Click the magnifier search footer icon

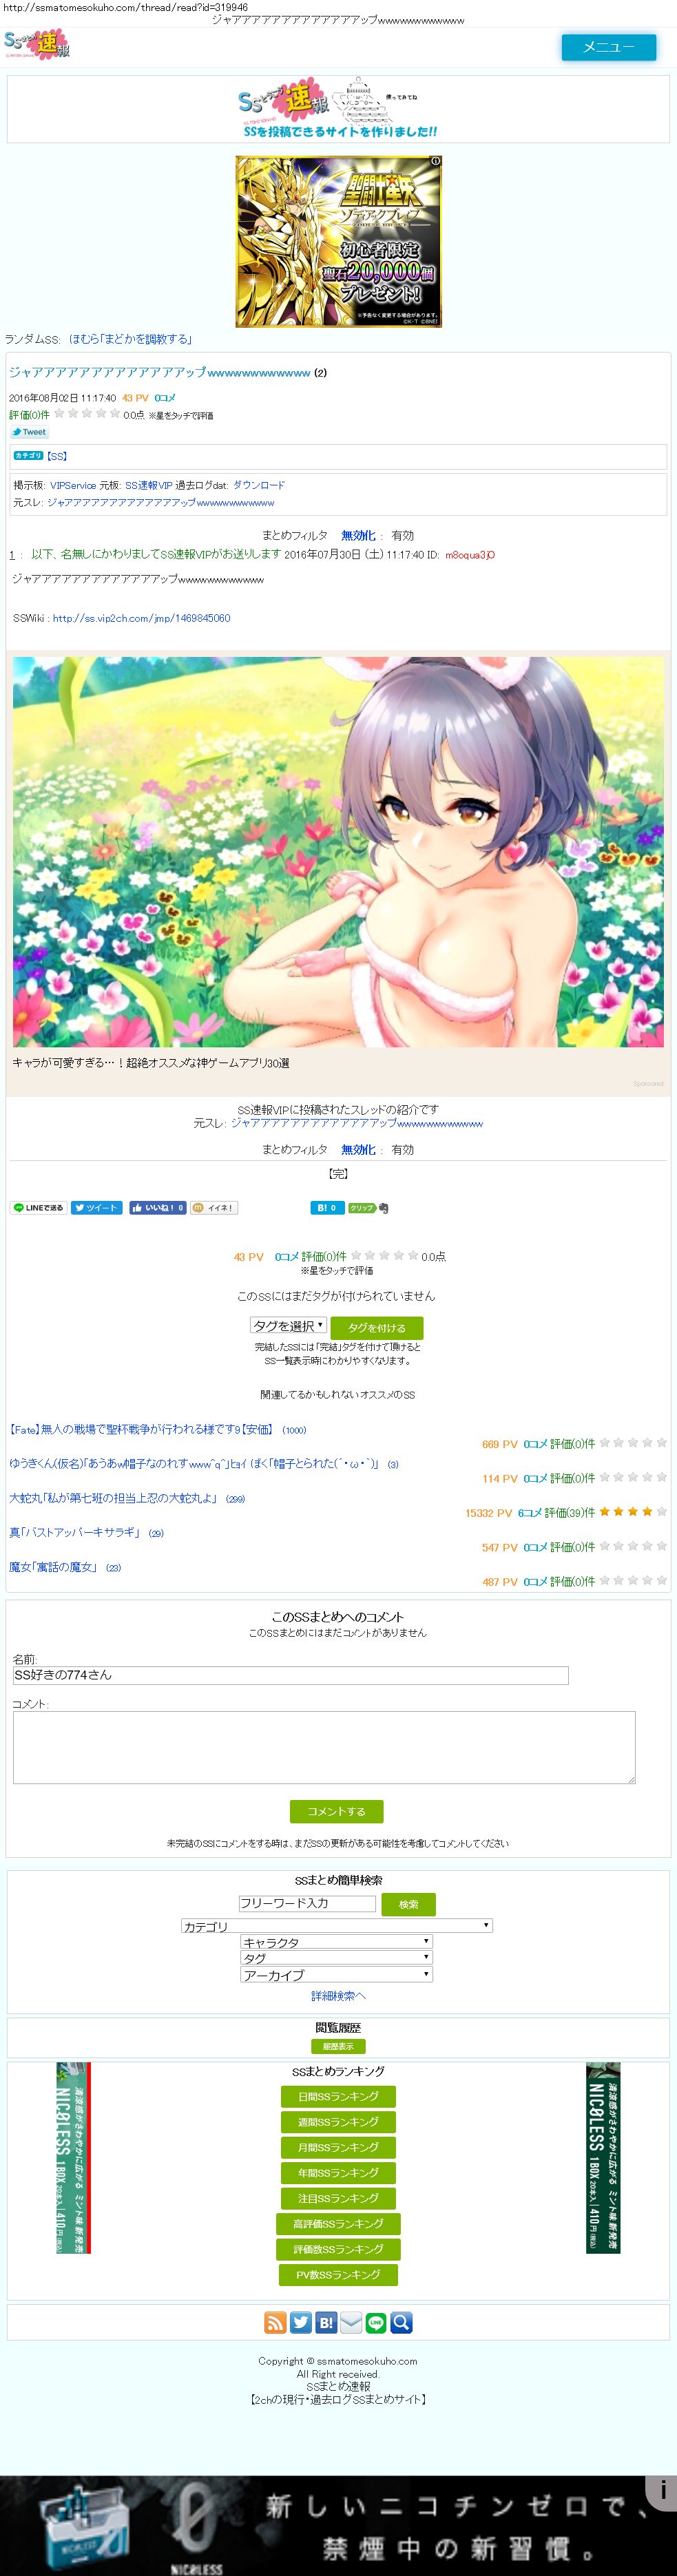(401, 2323)
